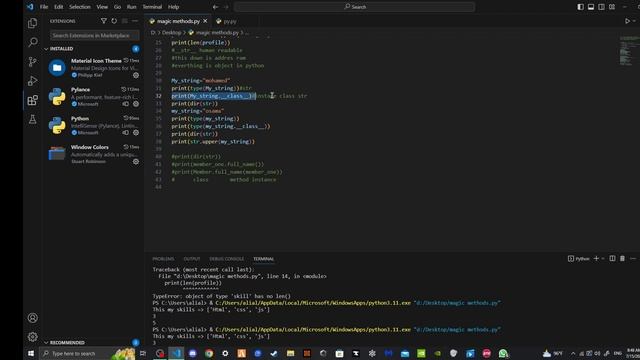The height and width of the screenshot is (360, 640).
Task: Open the DEBUG CONSOLE panel tab
Action: (227, 259)
